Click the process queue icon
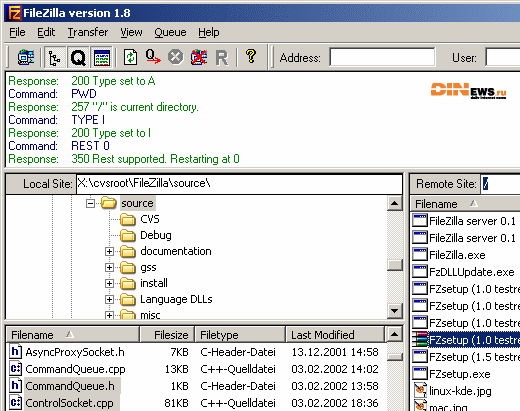Viewport: 520px width, 411px height. (153, 57)
